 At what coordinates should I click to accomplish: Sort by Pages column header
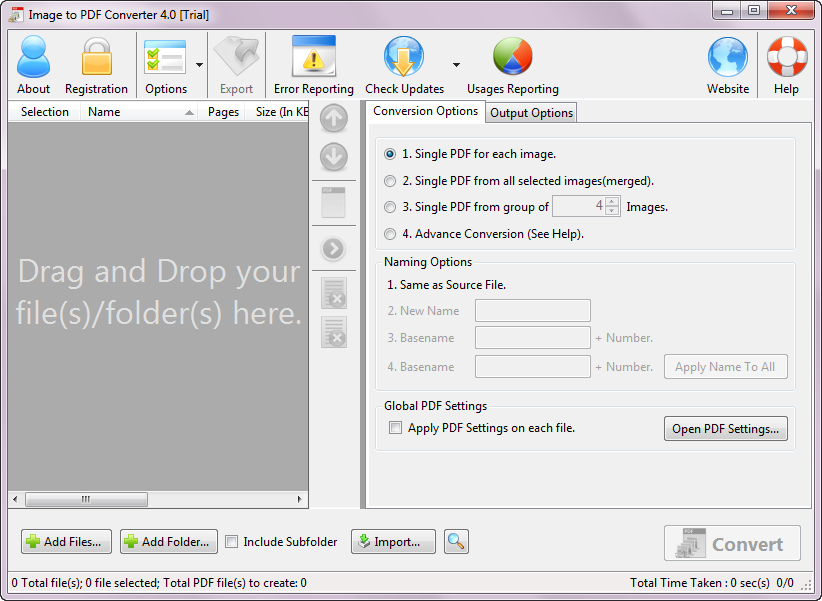222,112
